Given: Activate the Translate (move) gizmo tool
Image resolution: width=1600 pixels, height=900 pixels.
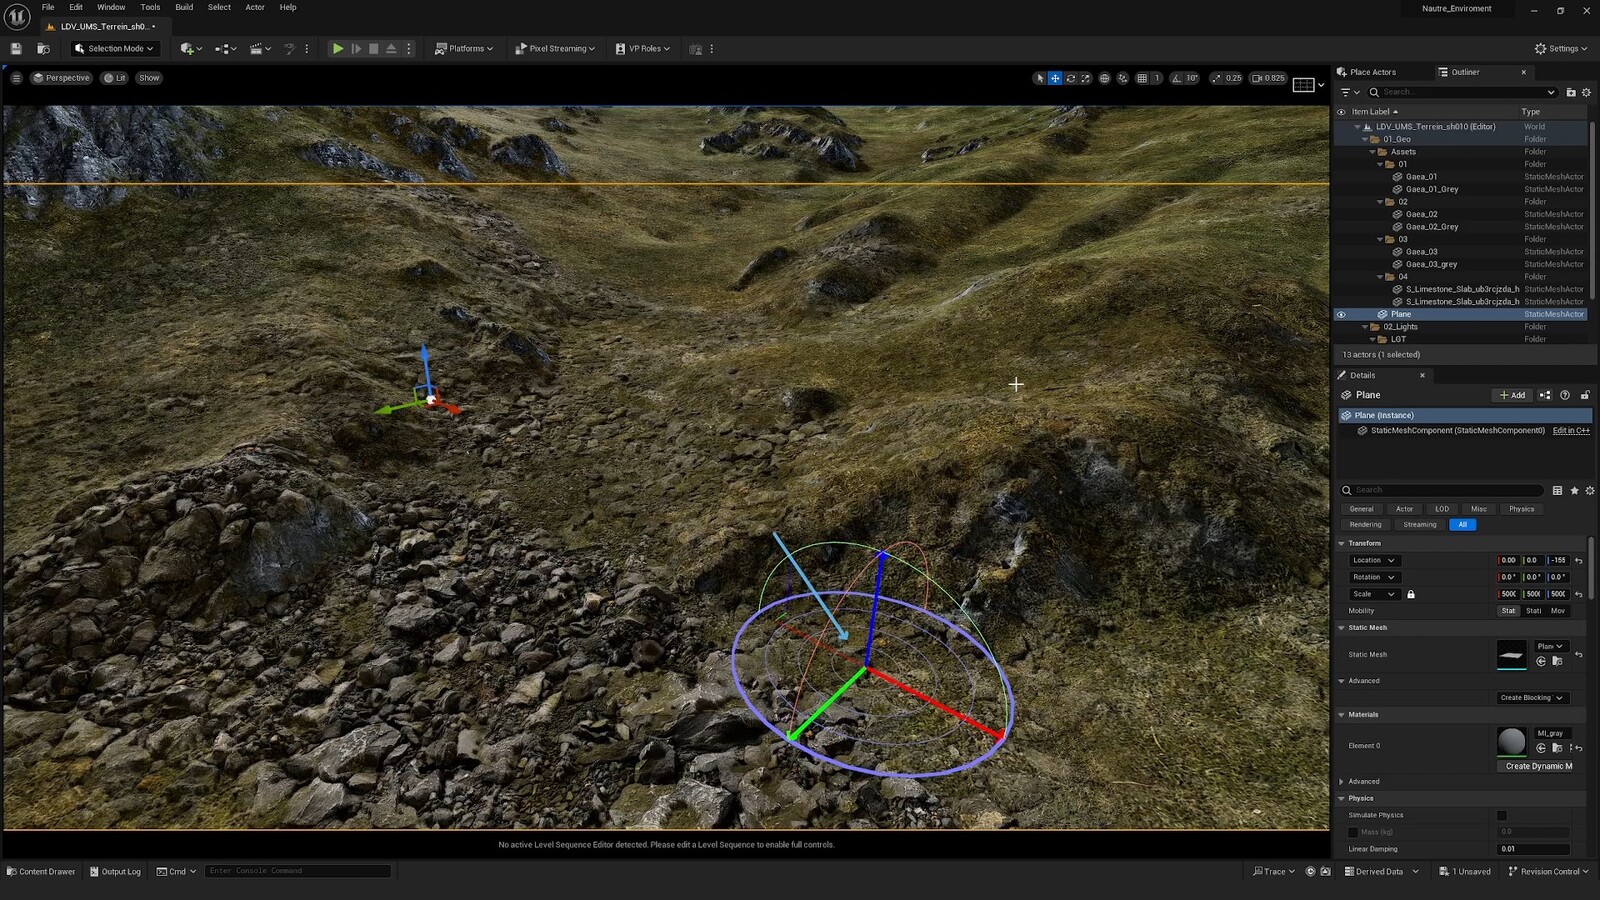Looking at the screenshot, I should [1055, 78].
